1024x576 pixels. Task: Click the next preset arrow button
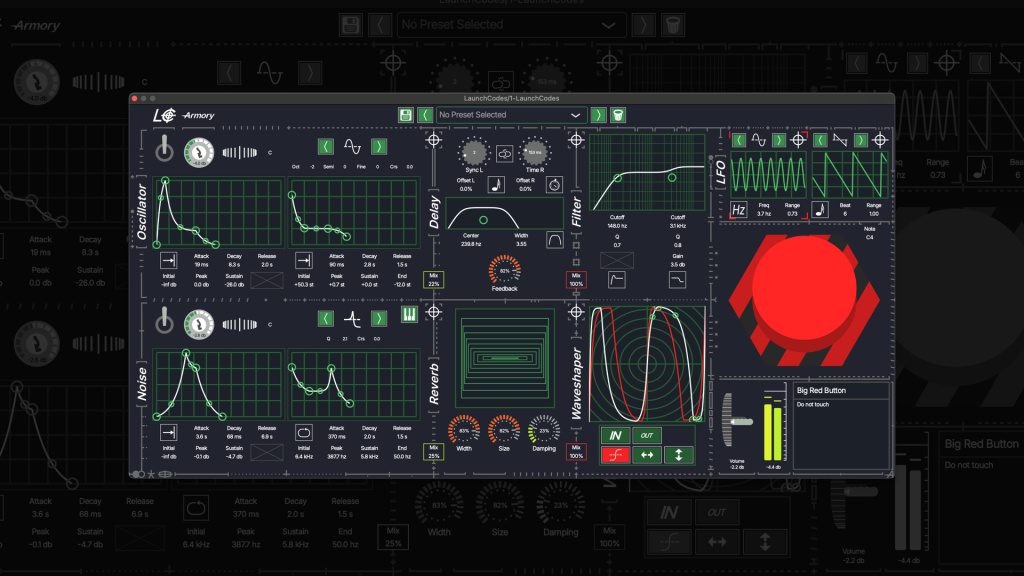coord(598,115)
